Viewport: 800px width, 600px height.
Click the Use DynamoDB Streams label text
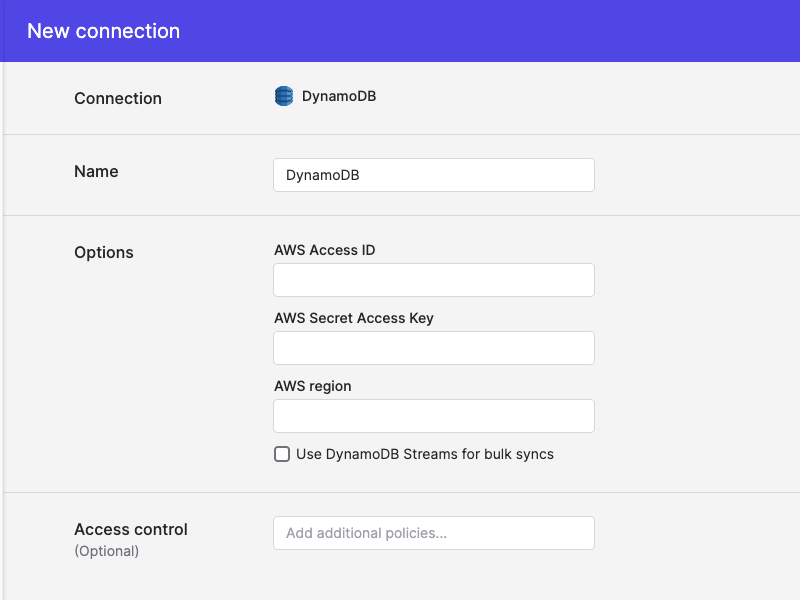(424, 454)
